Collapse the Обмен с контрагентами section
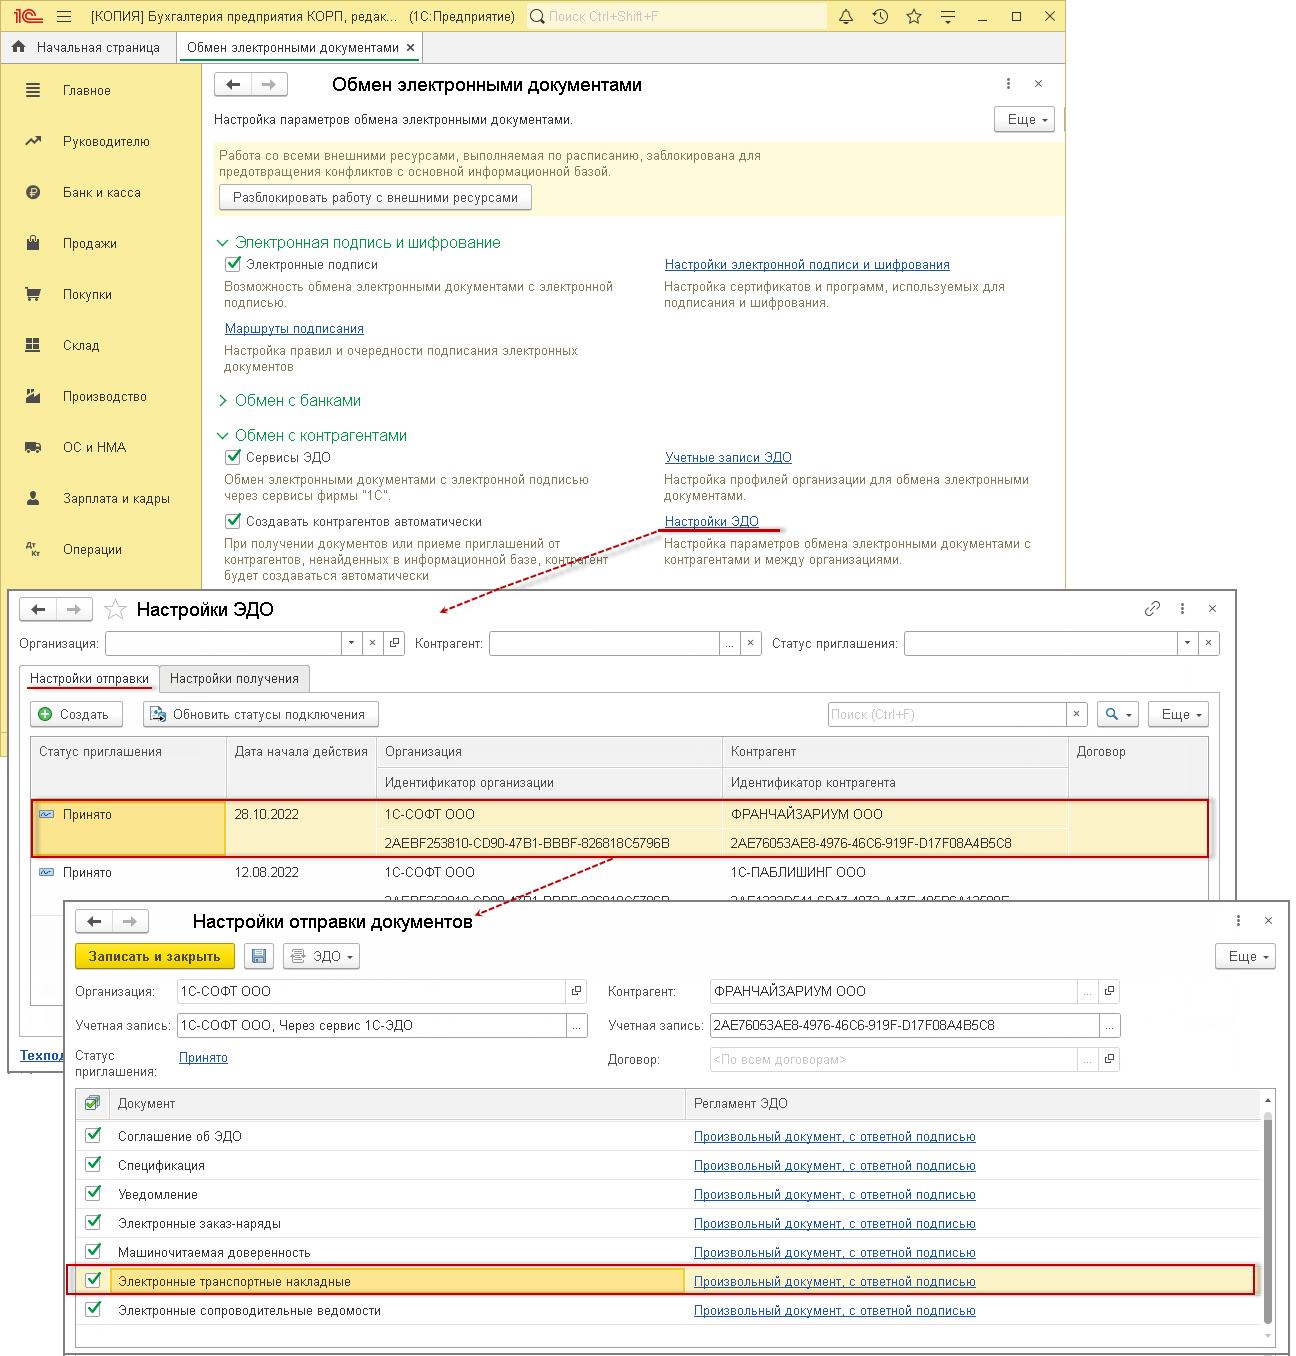1296x1356 pixels. 222,436
